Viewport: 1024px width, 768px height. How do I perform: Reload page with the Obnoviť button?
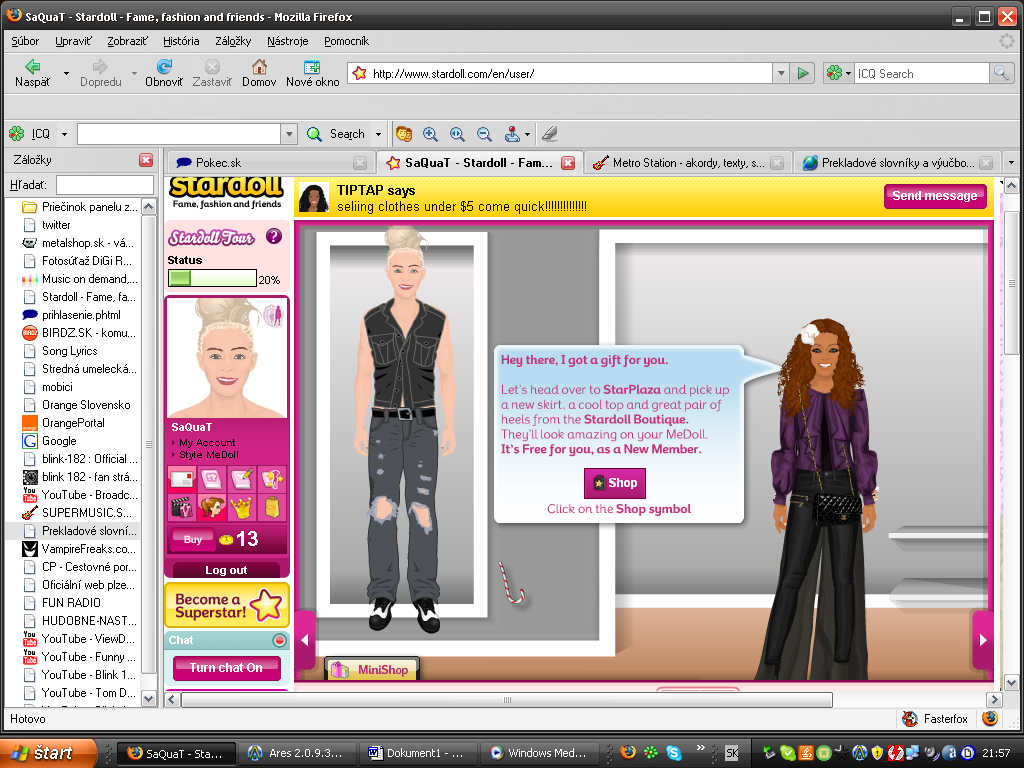point(164,73)
